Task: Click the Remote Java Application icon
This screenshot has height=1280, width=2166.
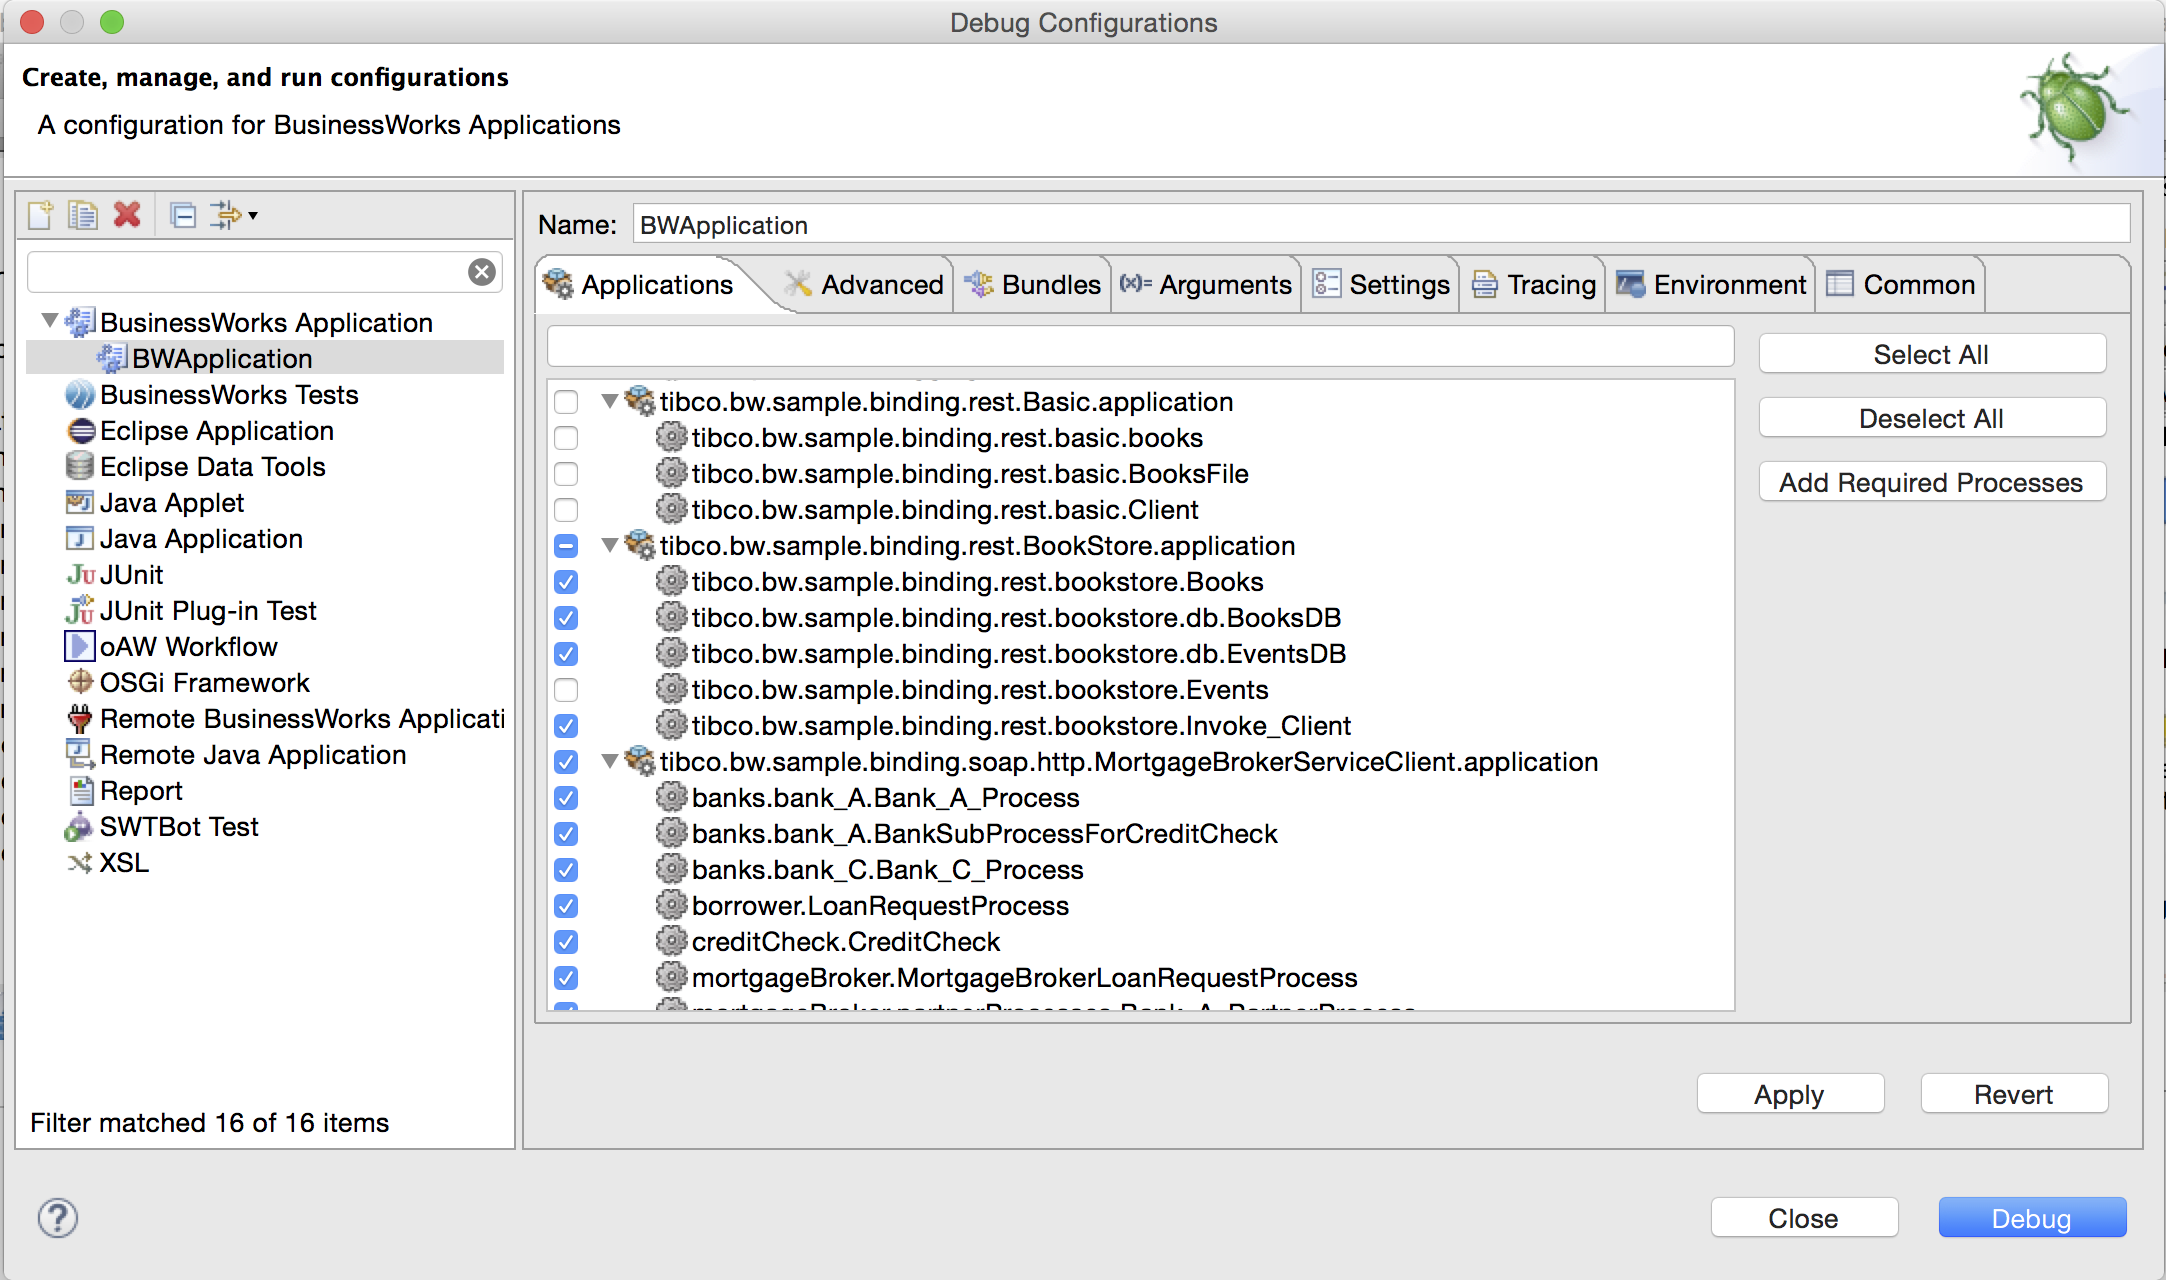Action: pos(80,754)
